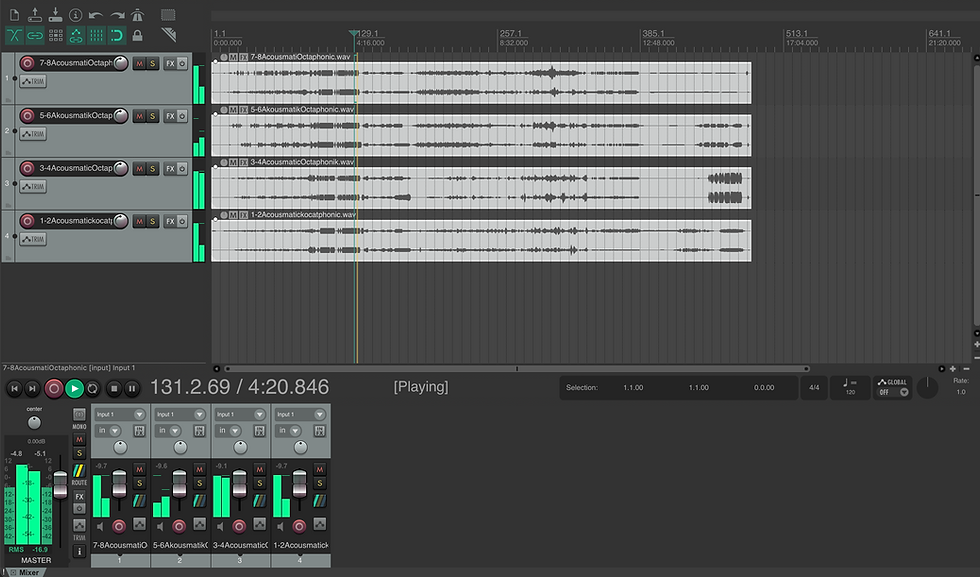Stop playback
This screenshot has height=577, width=980.
pos(114,389)
